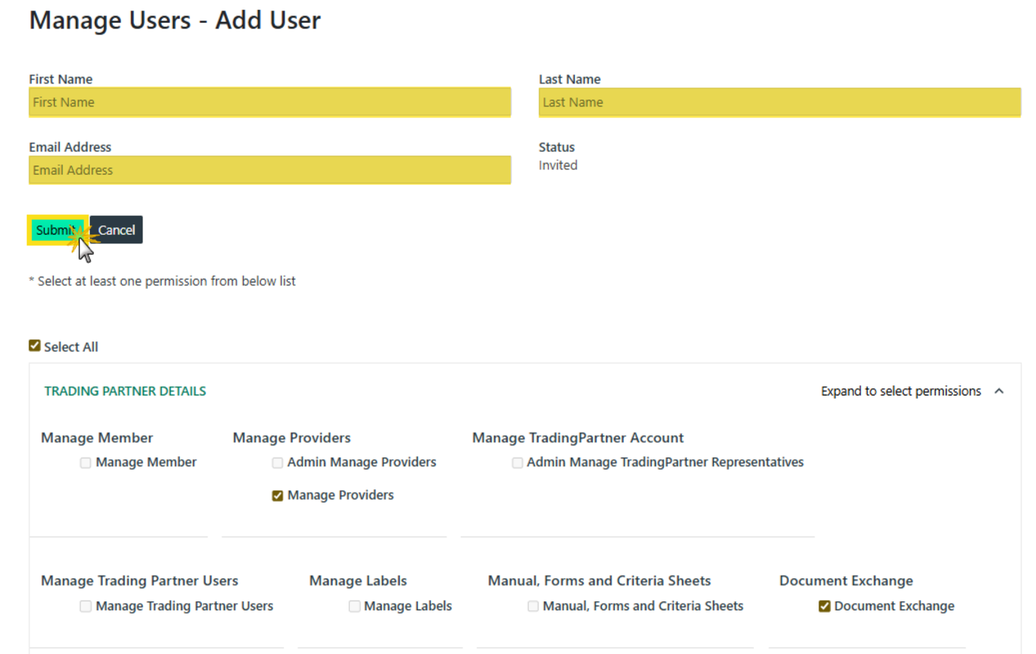Click the select at least one permission note
Viewport: 1036px width, 654px height.
pyautogui.click(x=162, y=281)
